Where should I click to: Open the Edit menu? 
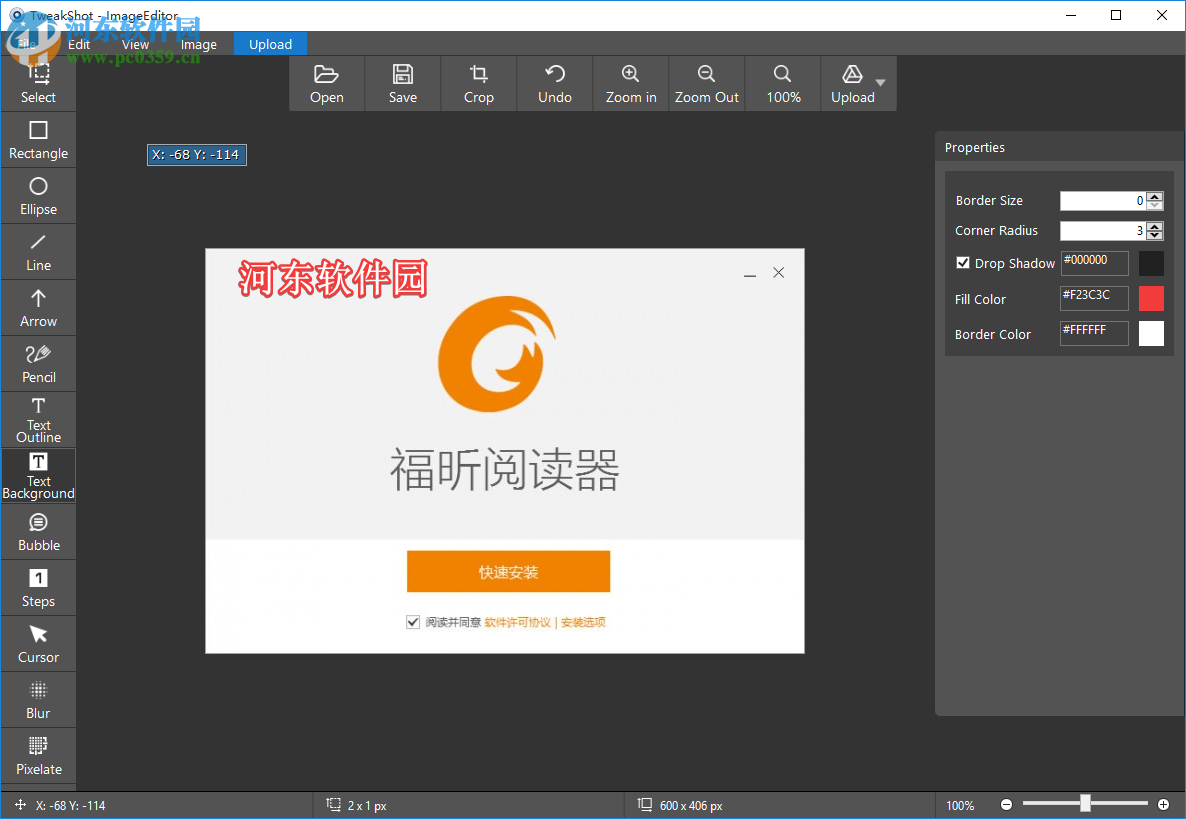coord(79,44)
